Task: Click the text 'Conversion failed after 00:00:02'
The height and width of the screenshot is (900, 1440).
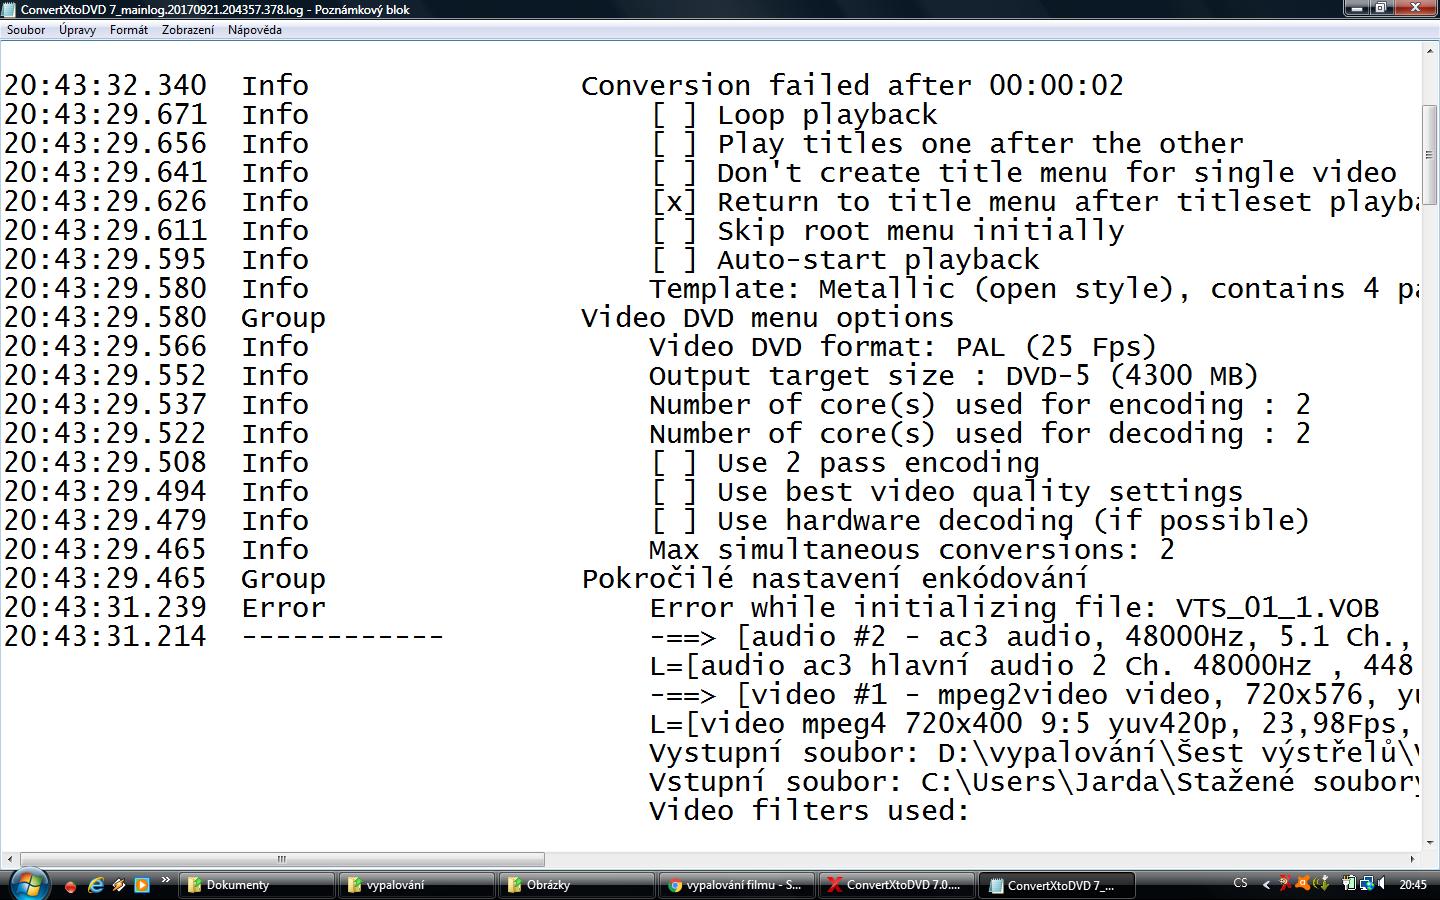Action: click(x=852, y=86)
